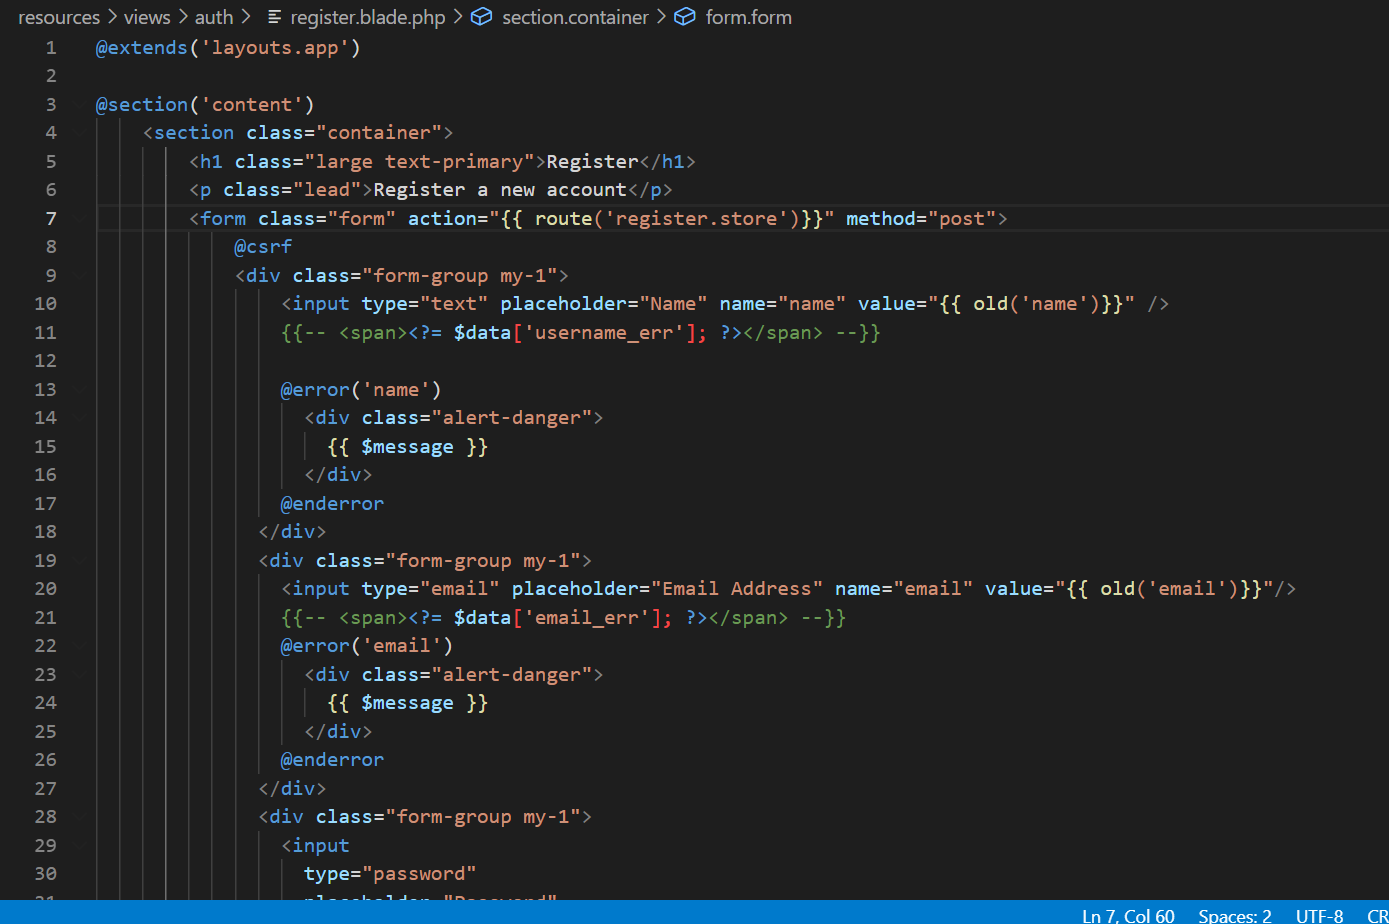Click the cube icon beside form.form breadcrumb
Image resolution: width=1389 pixels, height=924 pixels.
point(684,17)
